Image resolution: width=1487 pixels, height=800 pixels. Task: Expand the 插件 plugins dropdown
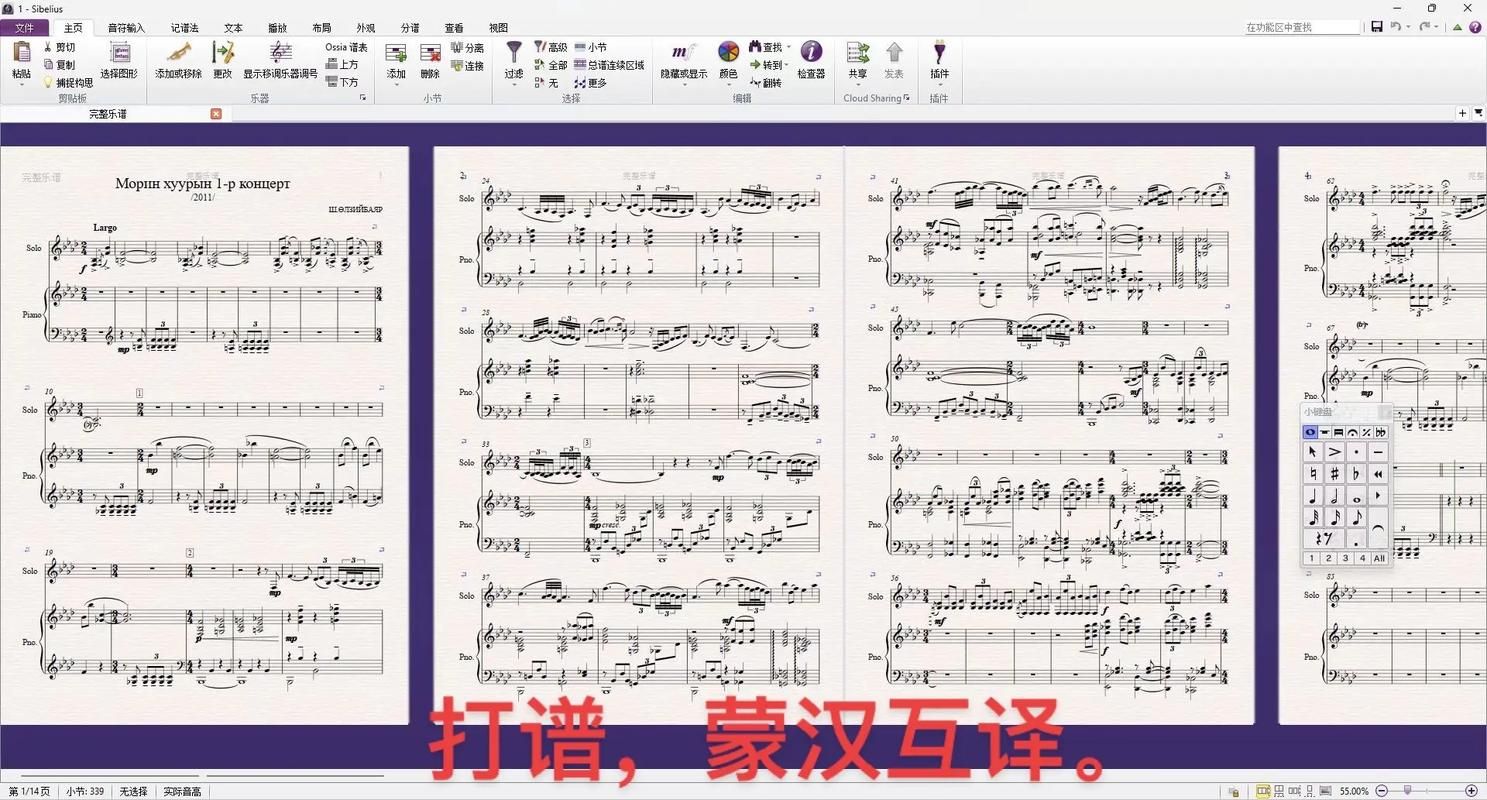pos(939,84)
